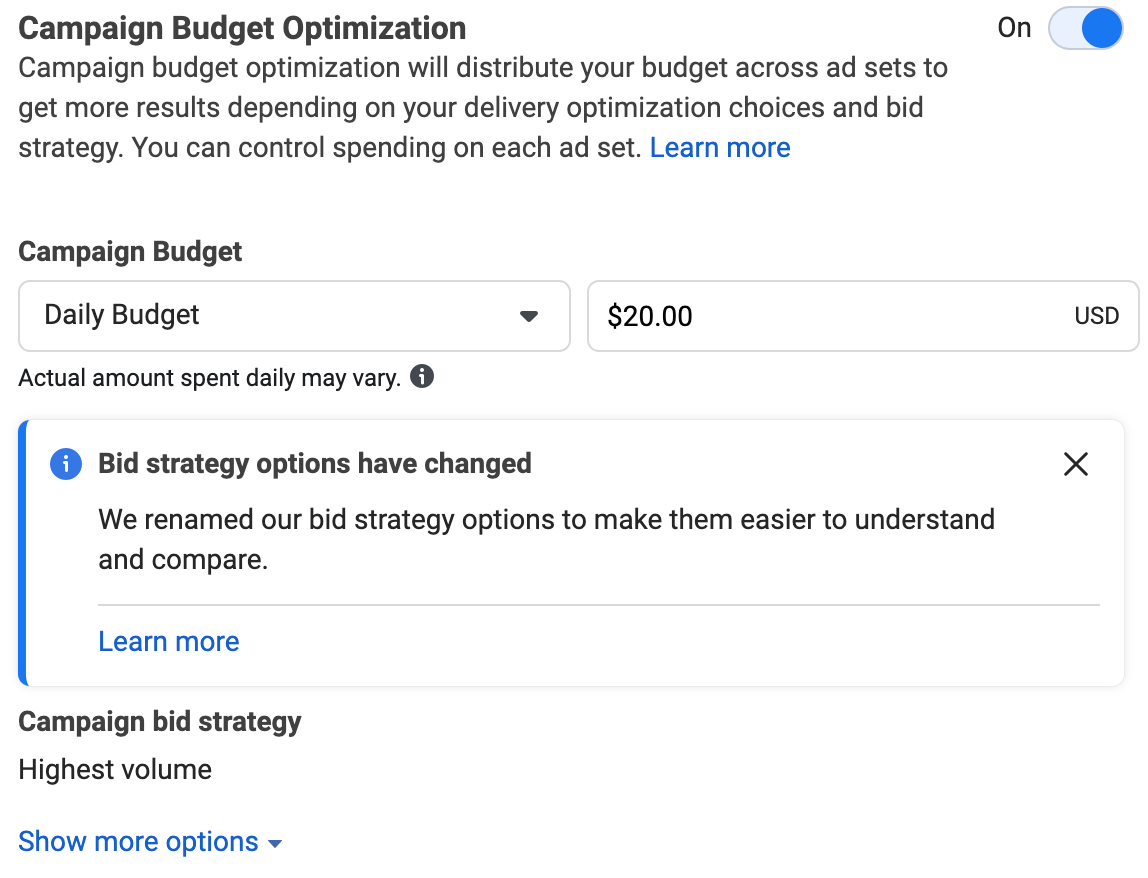Click the Campaign Budget section label
The height and width of the screenshot is (878, 1148).
click(x=130, y=251)
